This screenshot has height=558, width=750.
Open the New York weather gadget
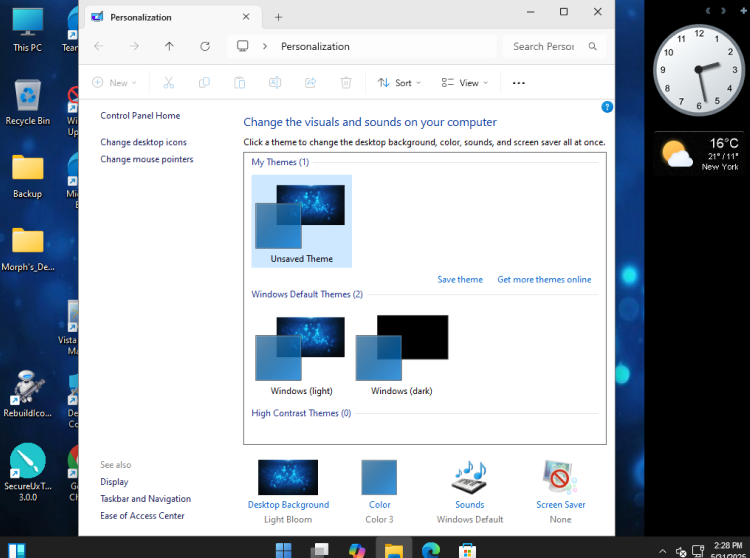(699, 153)
